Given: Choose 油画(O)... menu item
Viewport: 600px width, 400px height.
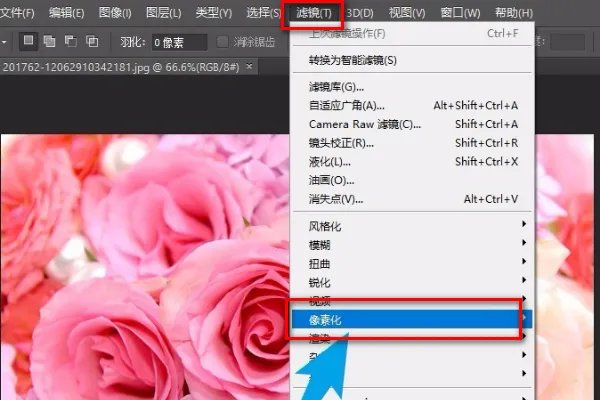Looking at the screenshot, I should 412,180.
